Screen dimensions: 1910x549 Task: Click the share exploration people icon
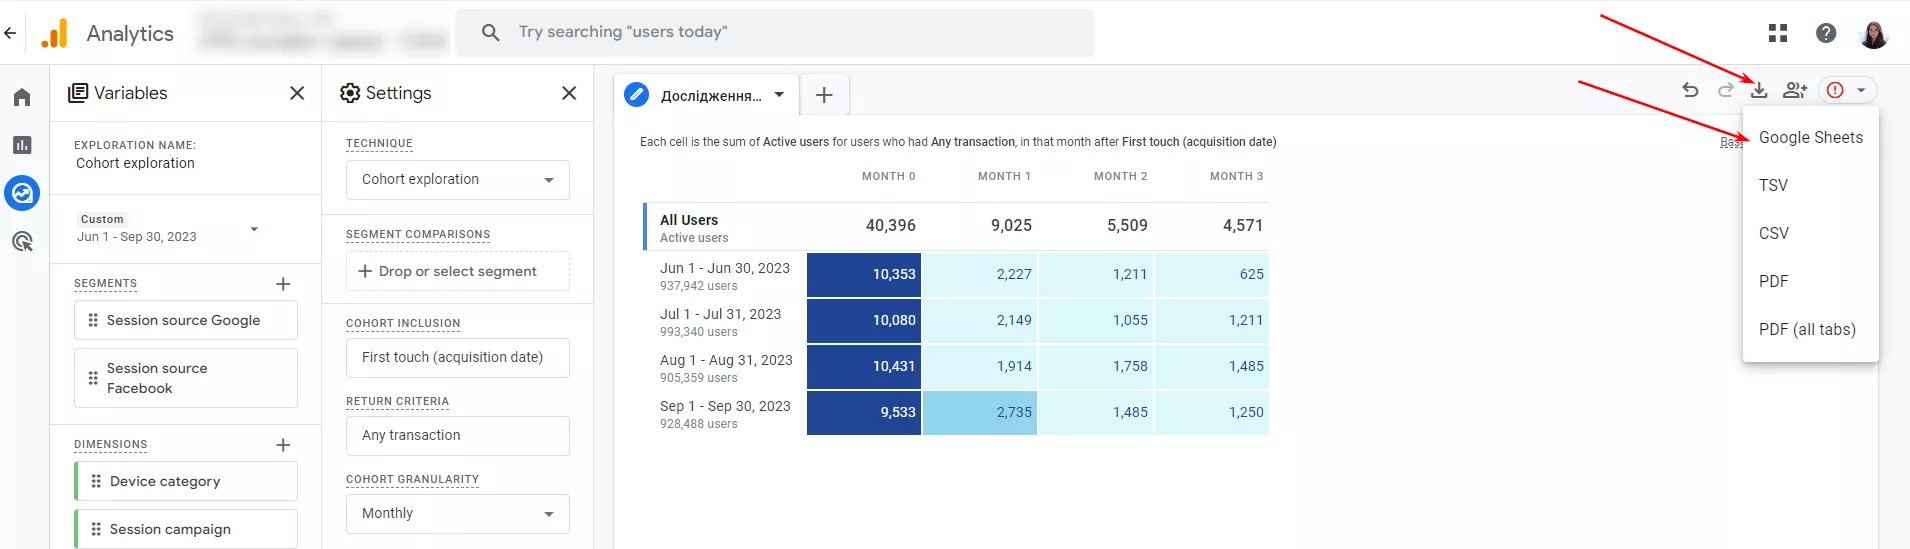tap(1795, 90)
